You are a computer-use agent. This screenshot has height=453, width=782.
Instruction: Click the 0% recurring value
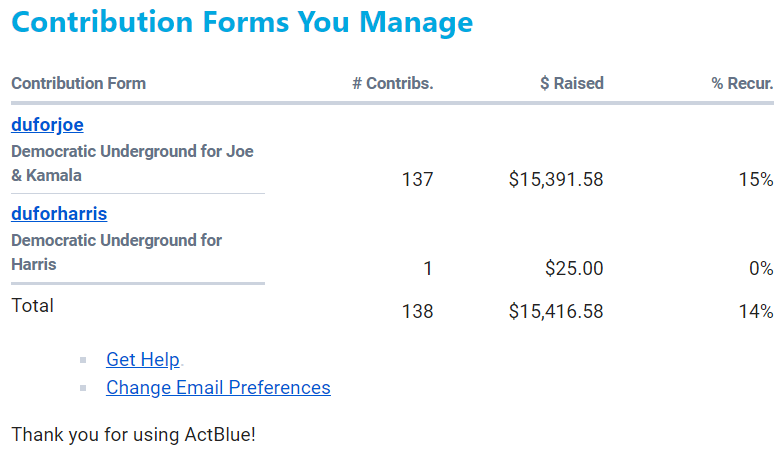click(x=761, y=268)
